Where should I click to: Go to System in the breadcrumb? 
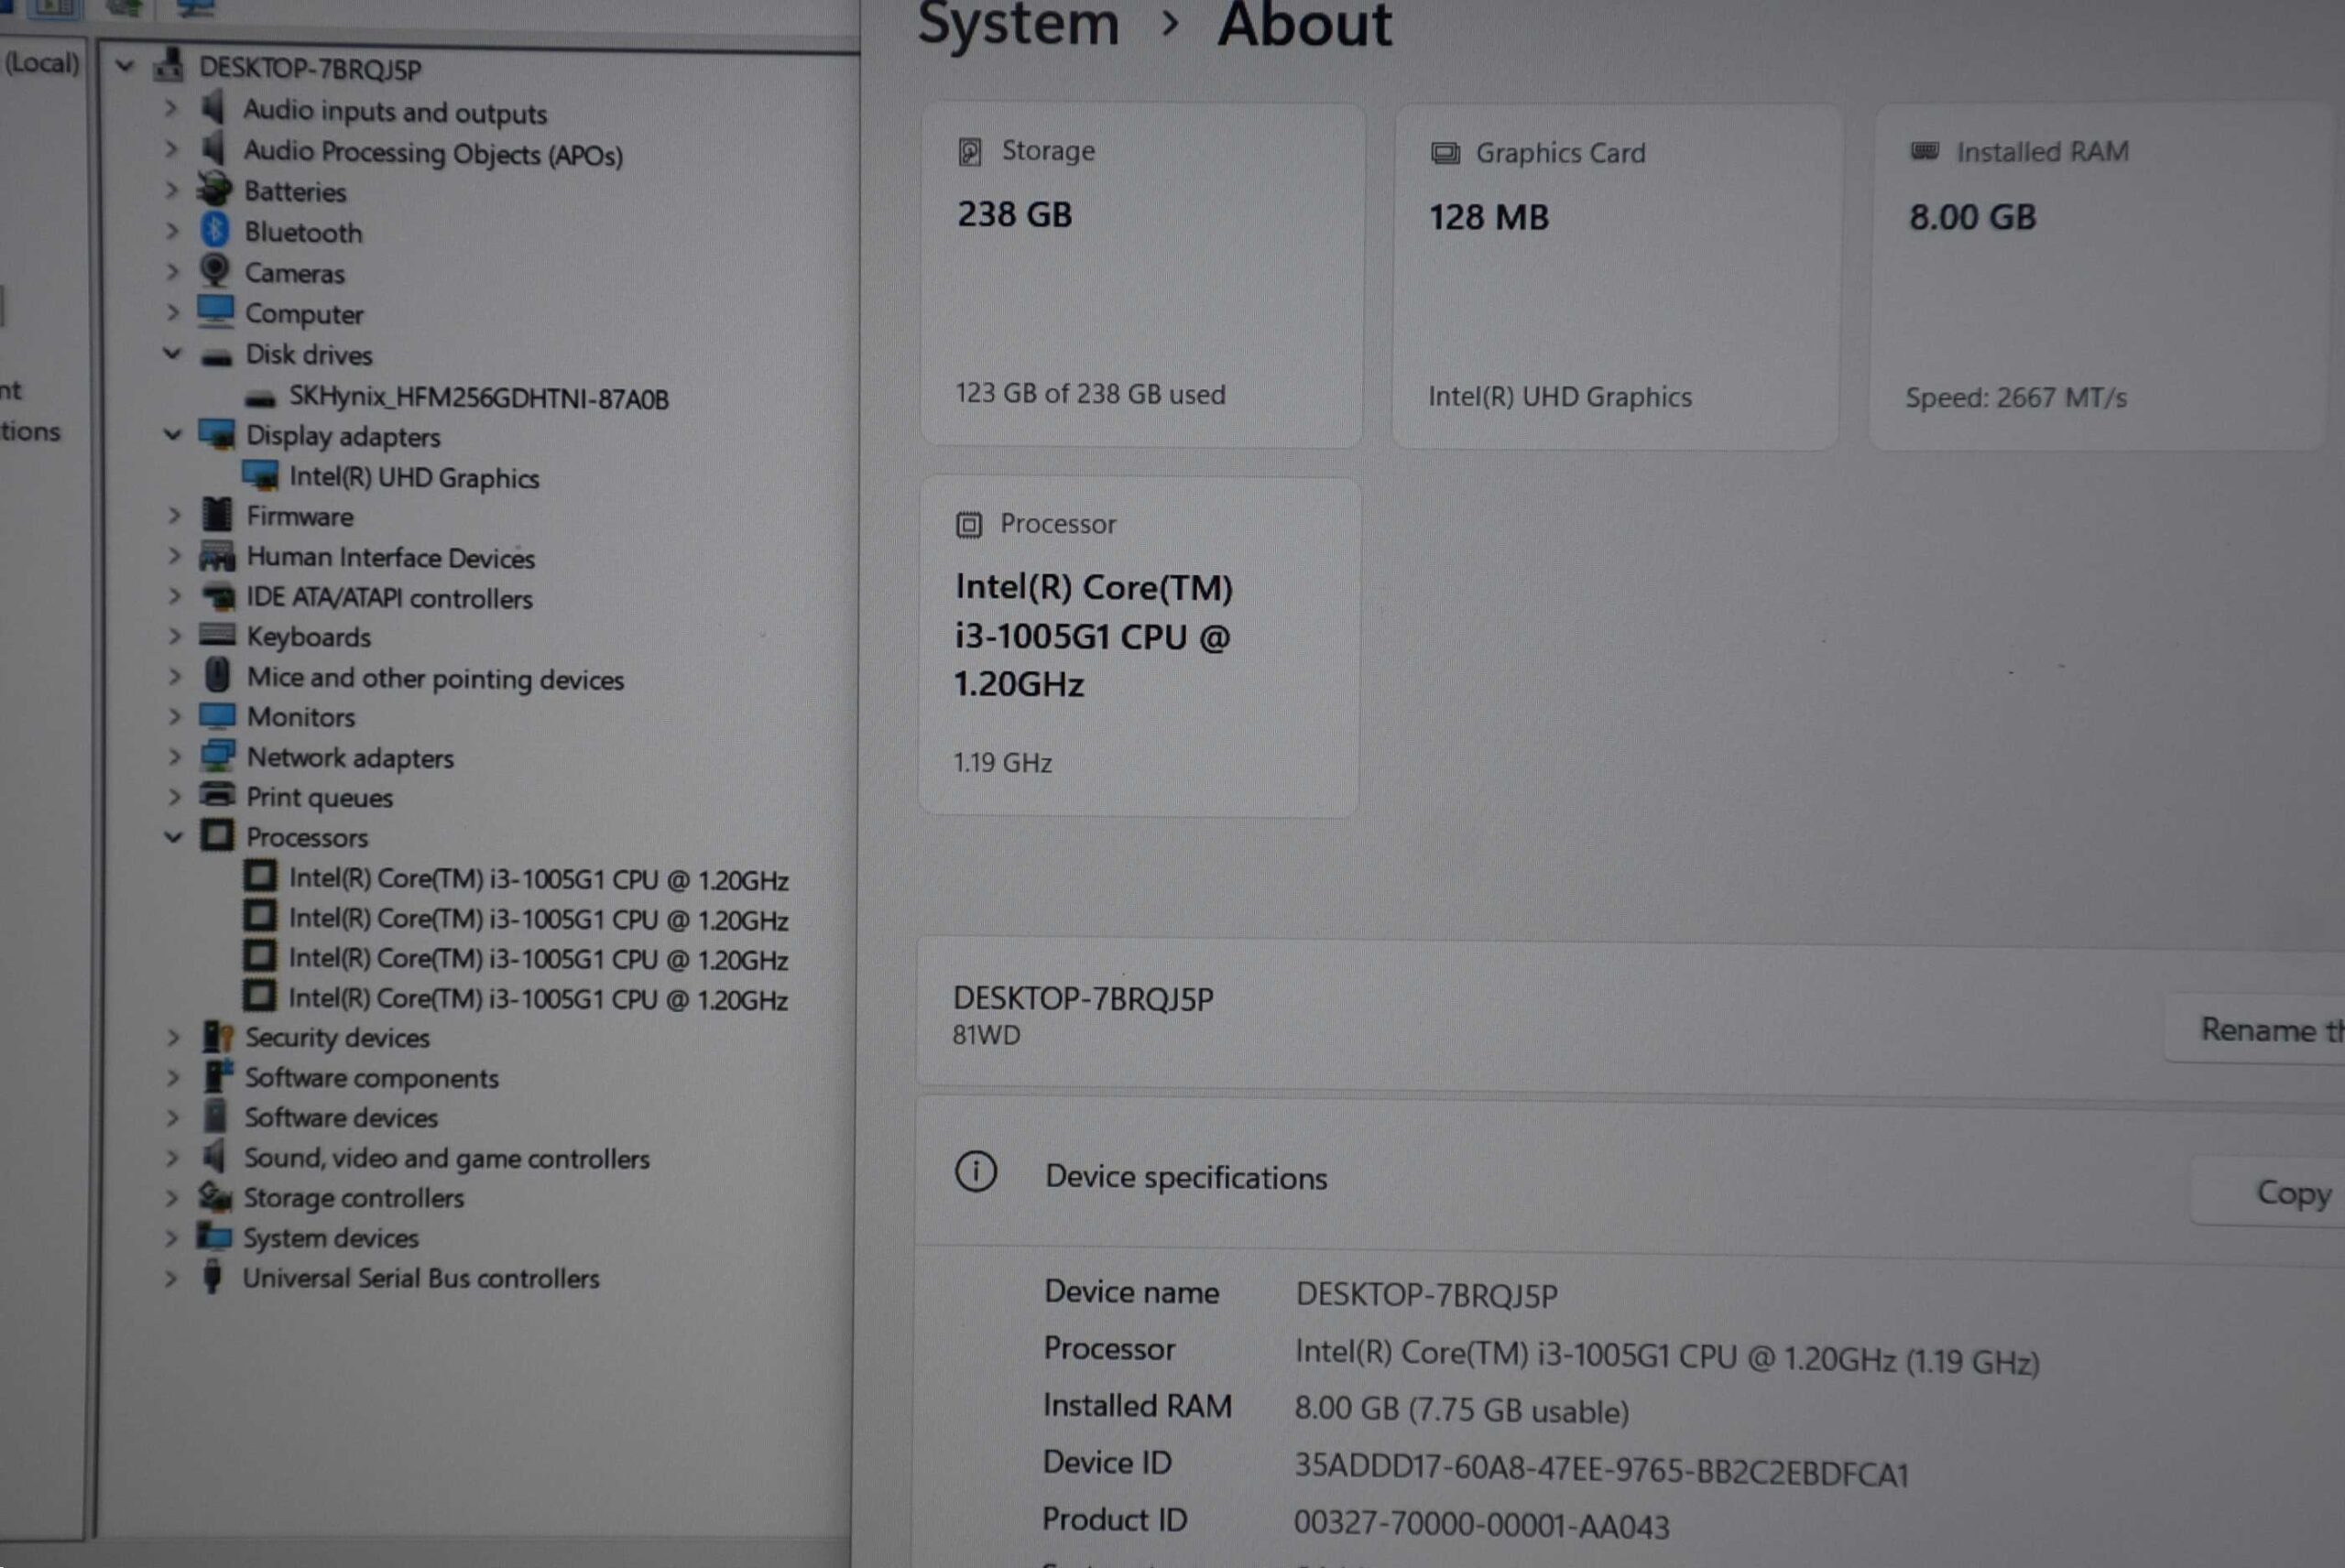click(1017, 24)
